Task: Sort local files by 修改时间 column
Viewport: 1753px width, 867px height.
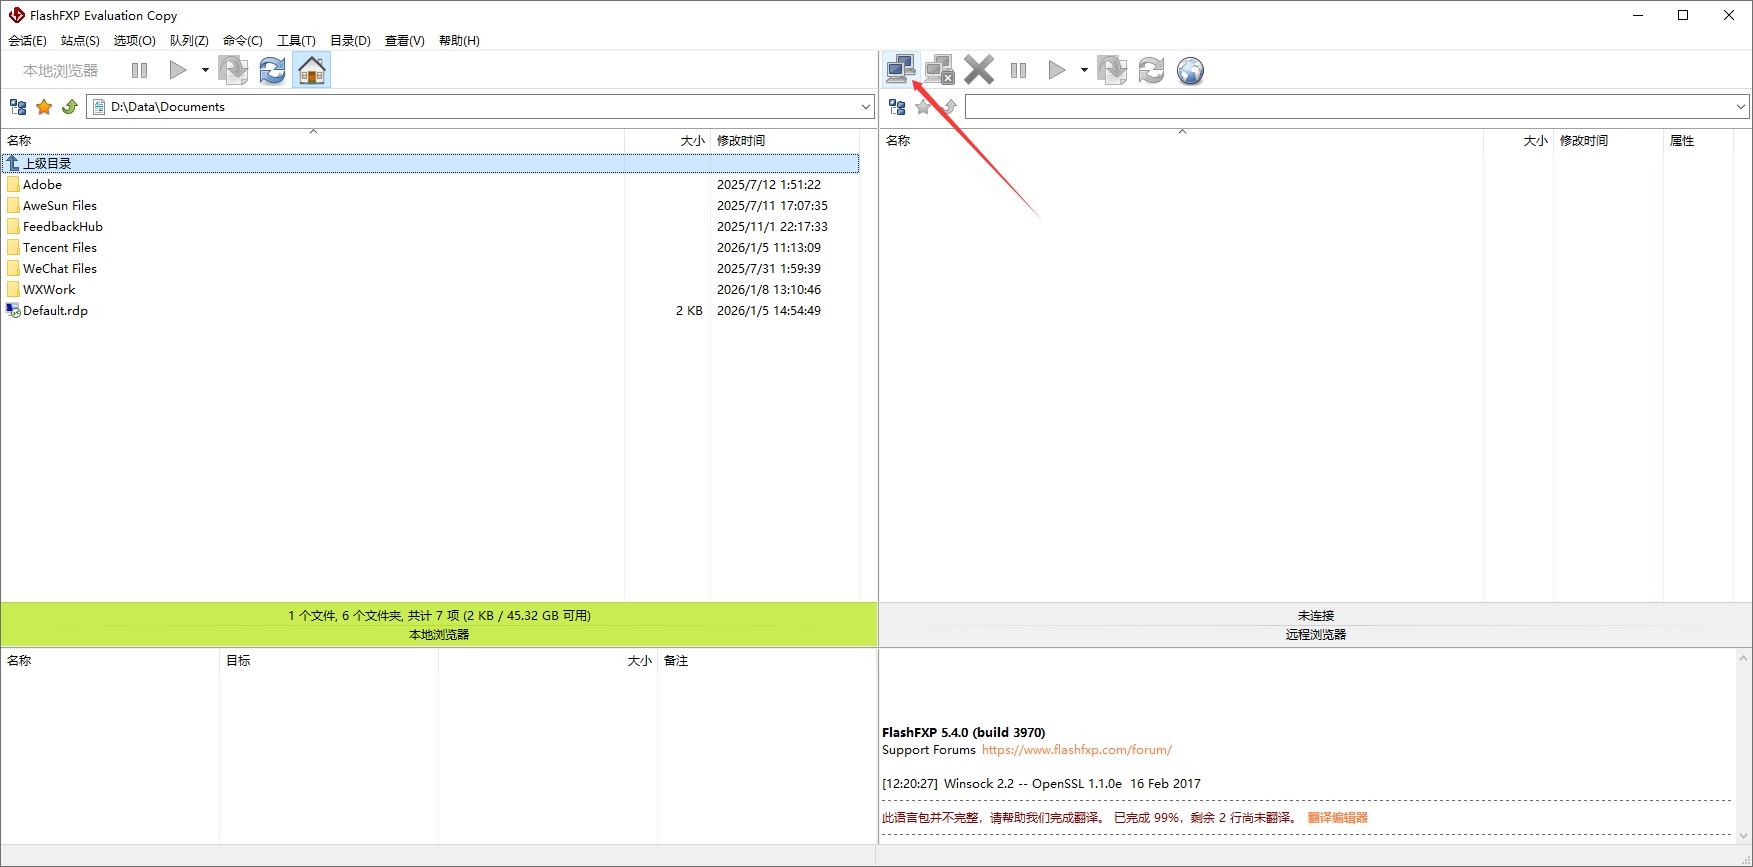Action: tap(741, 141)
